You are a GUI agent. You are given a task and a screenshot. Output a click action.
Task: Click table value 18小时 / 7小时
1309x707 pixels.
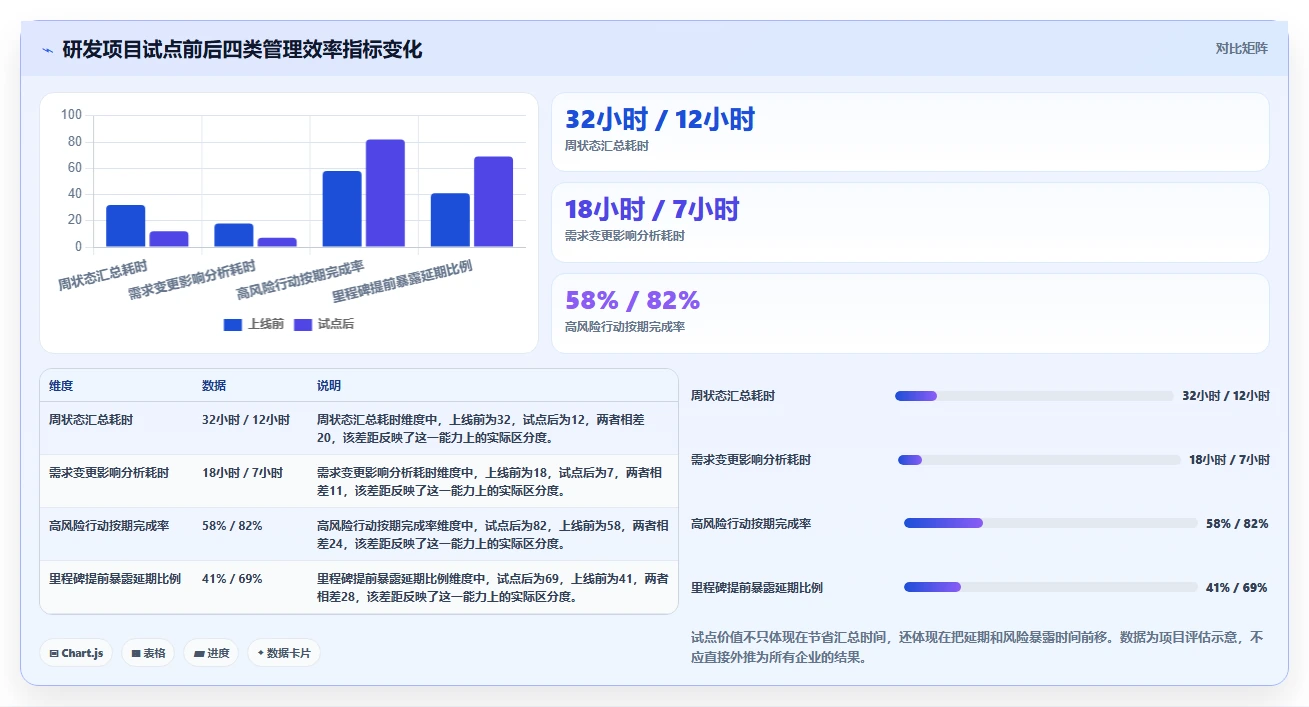[242, 473]
